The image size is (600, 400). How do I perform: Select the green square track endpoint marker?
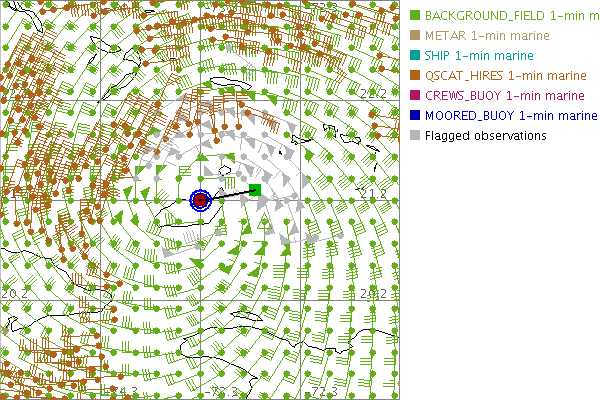(x=255, y=189)
